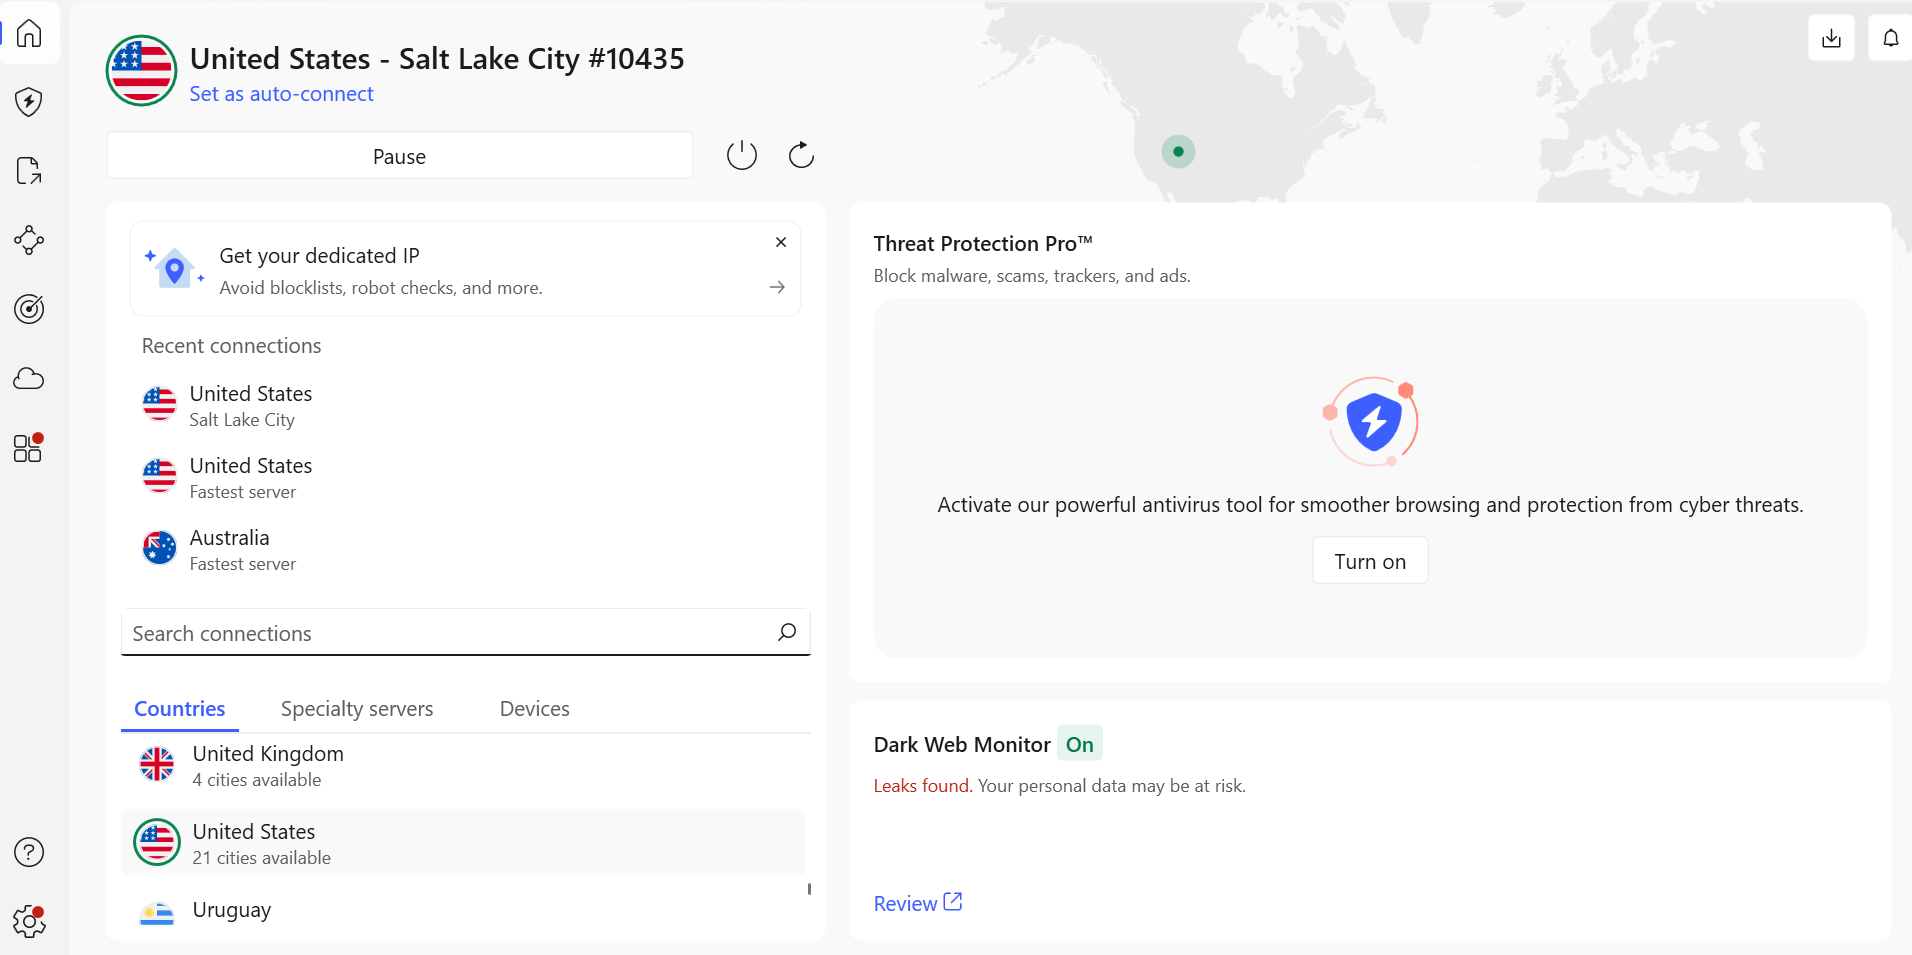Open Threat Protection shield in sidebar
The image size is (1912, 955).
coord(29,102)
